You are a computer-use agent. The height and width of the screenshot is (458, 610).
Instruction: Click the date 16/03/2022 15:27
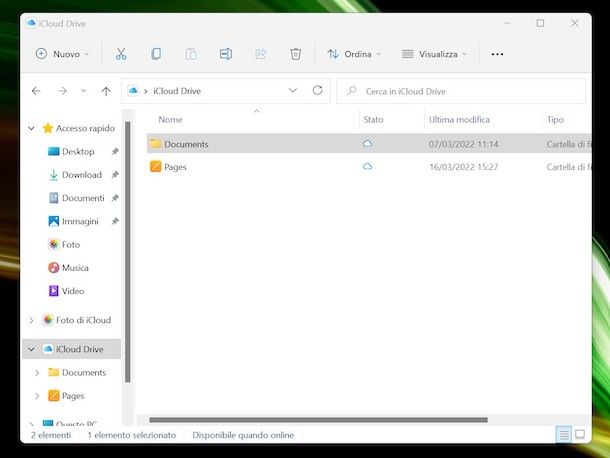click(x=463, y=167)
